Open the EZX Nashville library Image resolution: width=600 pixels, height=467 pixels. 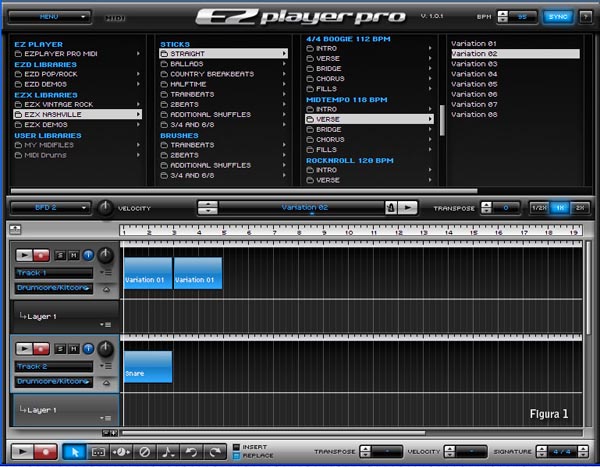coord(78,114)
